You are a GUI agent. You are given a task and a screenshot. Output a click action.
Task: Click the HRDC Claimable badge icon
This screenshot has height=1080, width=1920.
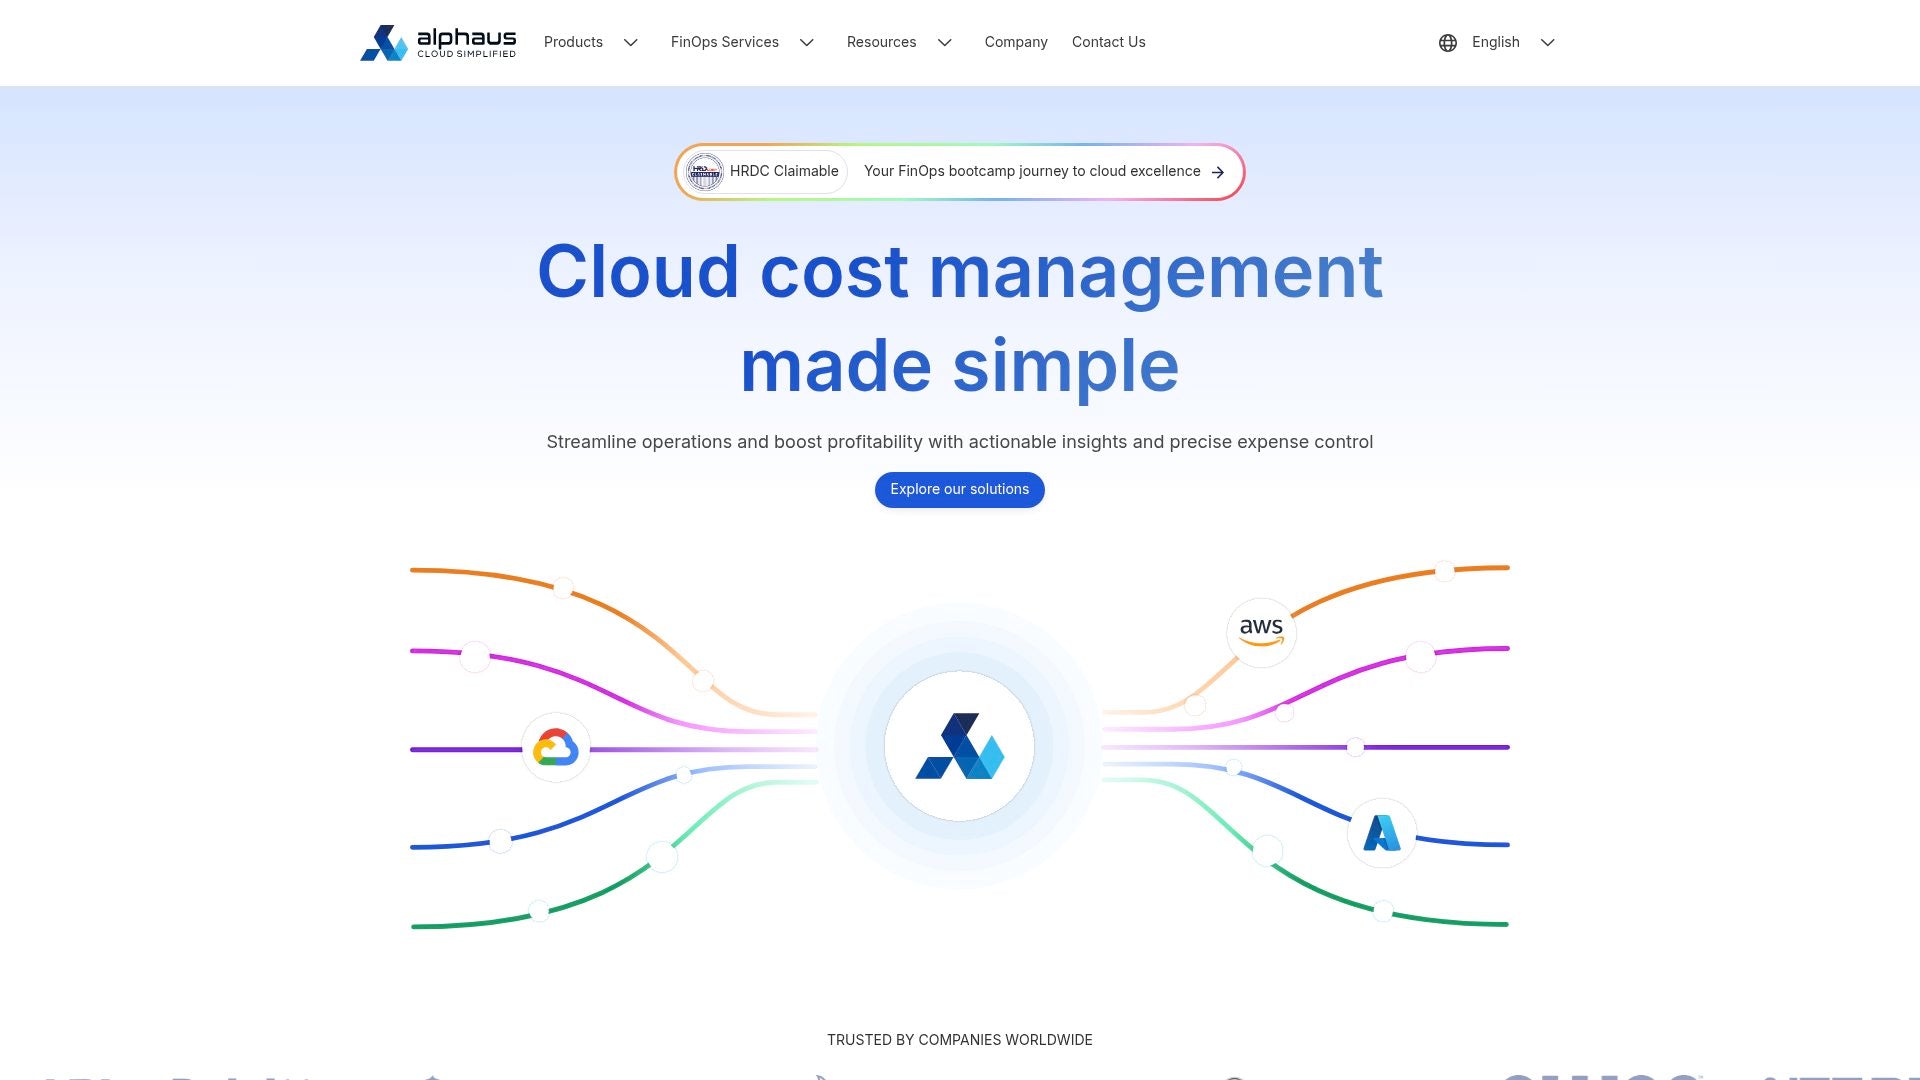click(706, 171)
